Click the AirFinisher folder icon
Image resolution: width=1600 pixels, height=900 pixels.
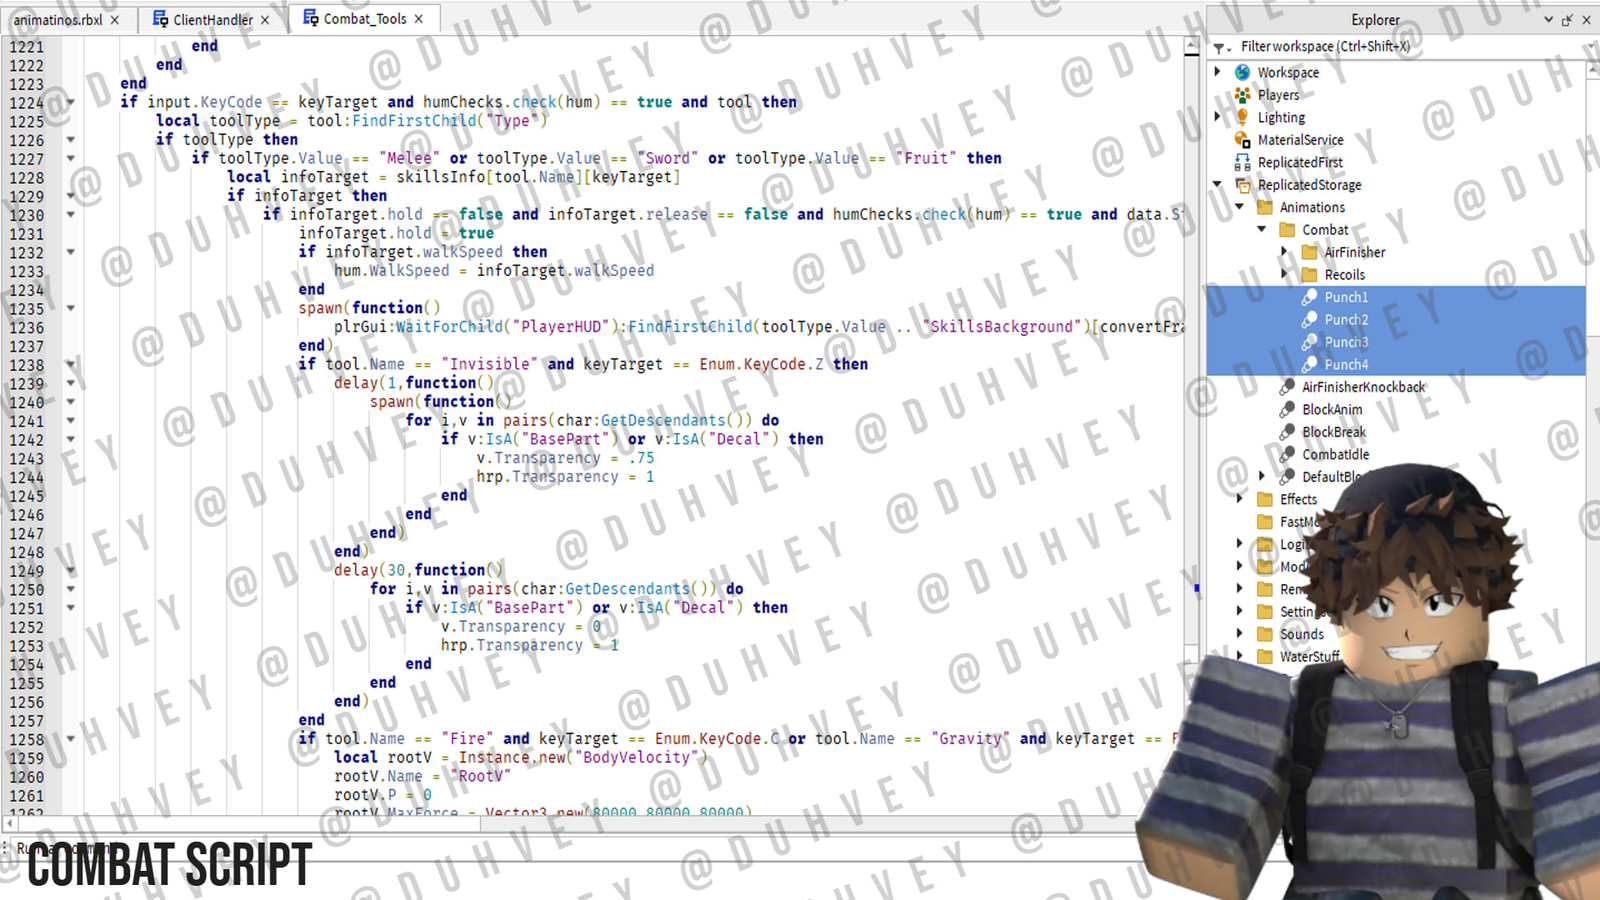point(1309,252)
